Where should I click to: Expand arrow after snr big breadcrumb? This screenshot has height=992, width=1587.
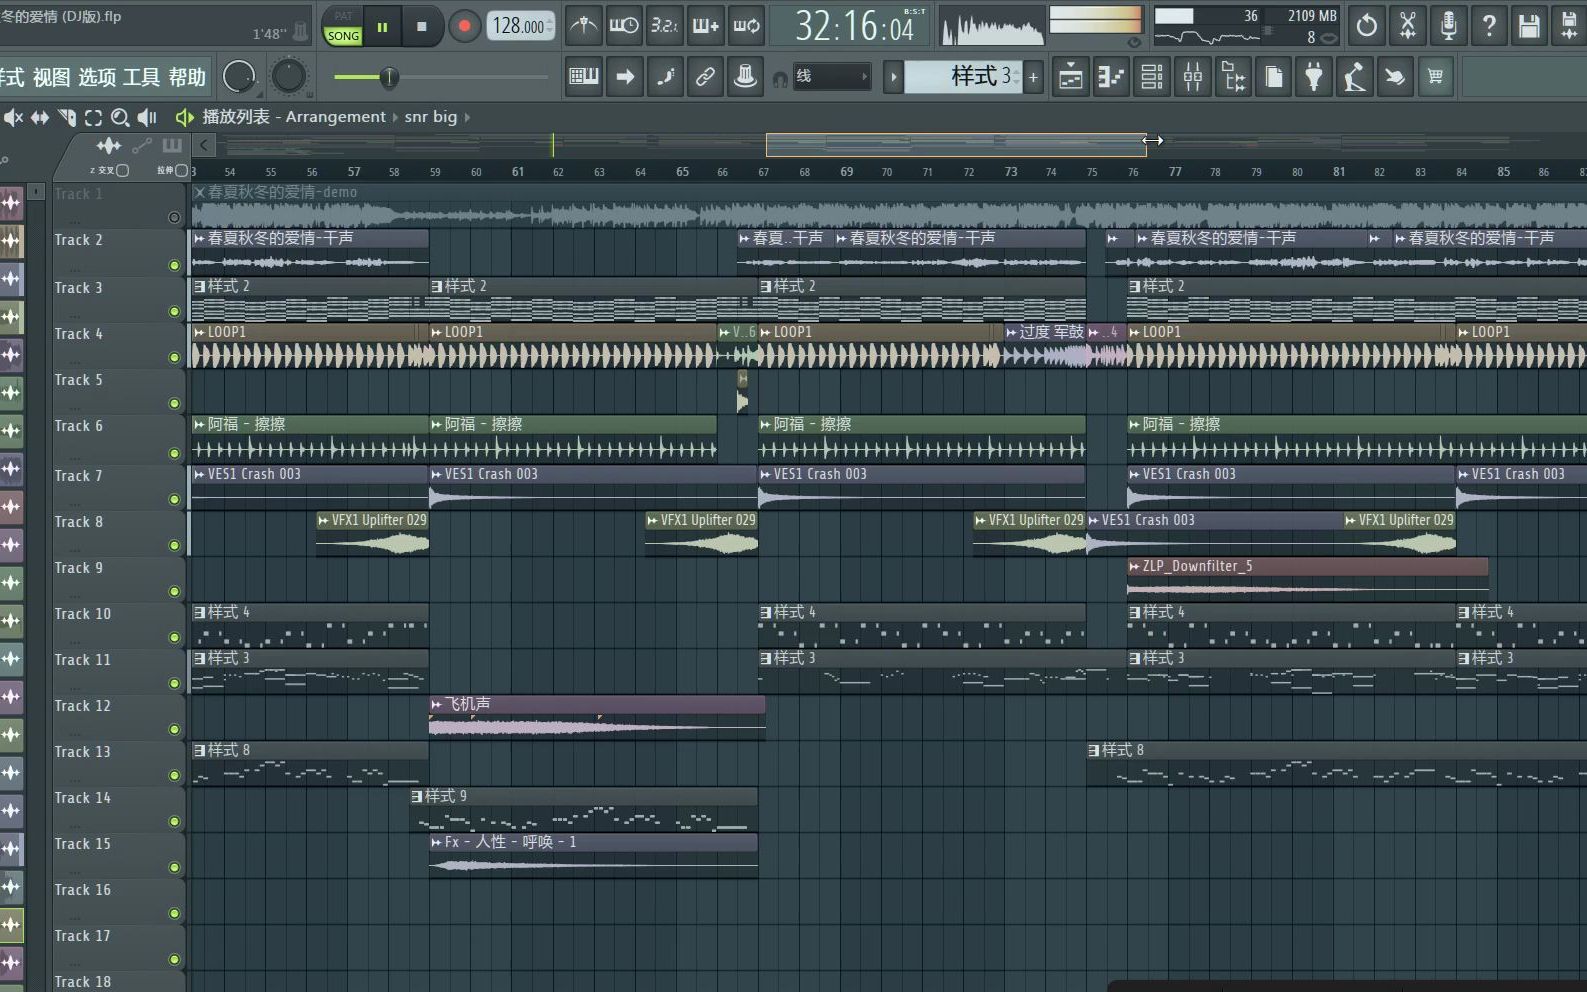point(467,117)
